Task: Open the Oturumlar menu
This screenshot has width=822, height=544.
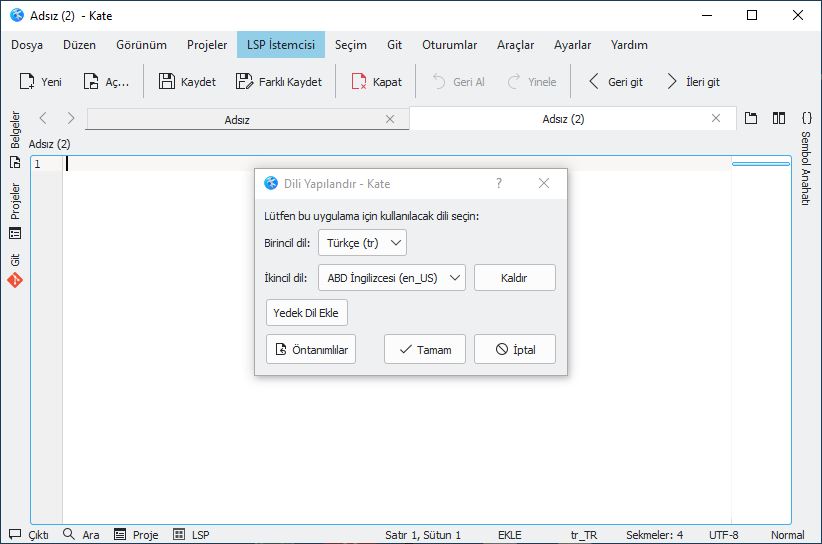Action: [450, 45]
